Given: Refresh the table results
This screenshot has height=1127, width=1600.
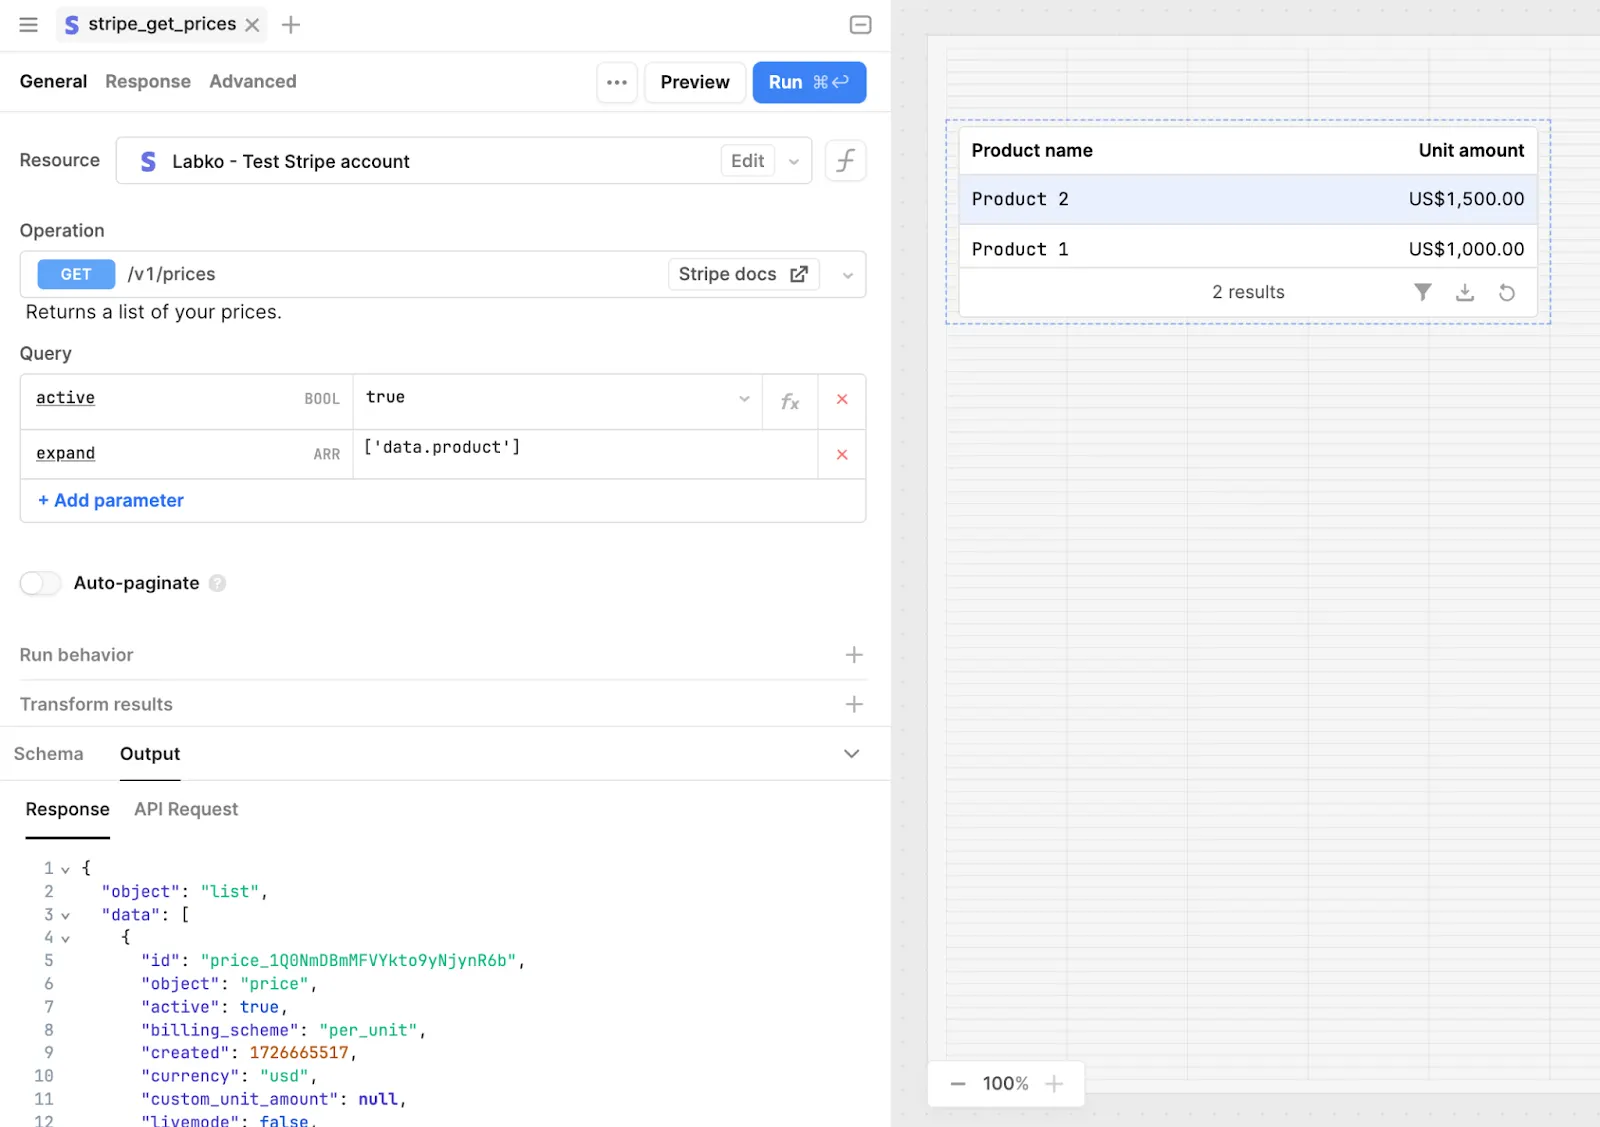Looking at the screenshot, I should [1507, 292].
